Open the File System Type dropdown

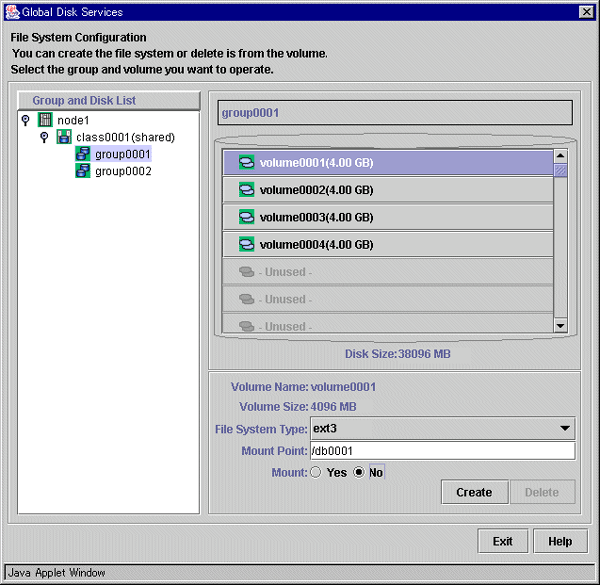pyautogui.click(x=566, y=428)
